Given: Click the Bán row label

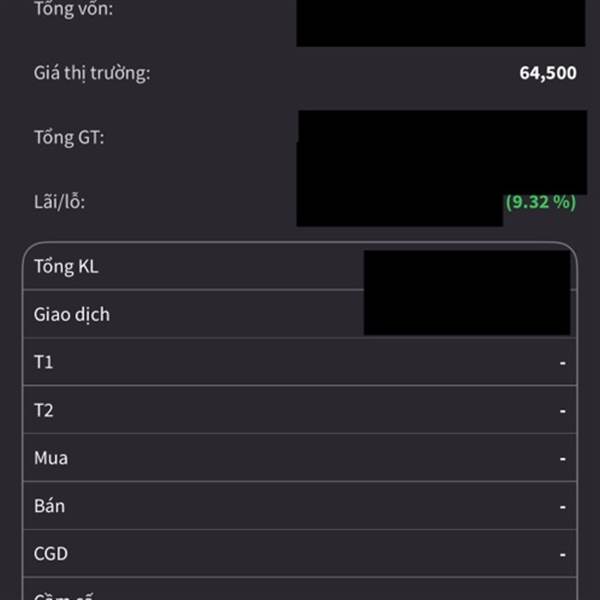Looking at the screenshot, I should coord(49,506).
